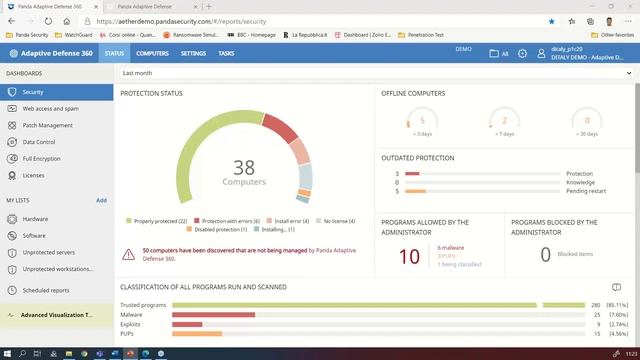
Task: Click the Hardware list icon
Action: (12, 219)
